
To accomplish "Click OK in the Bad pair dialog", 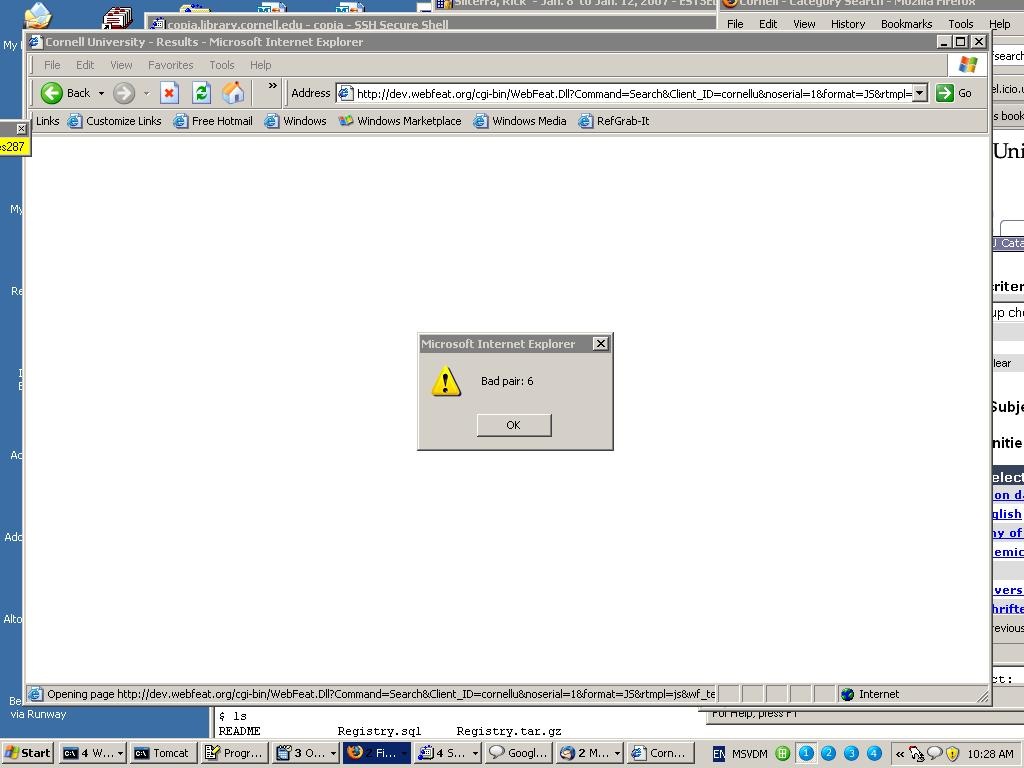I will [513, 425].
